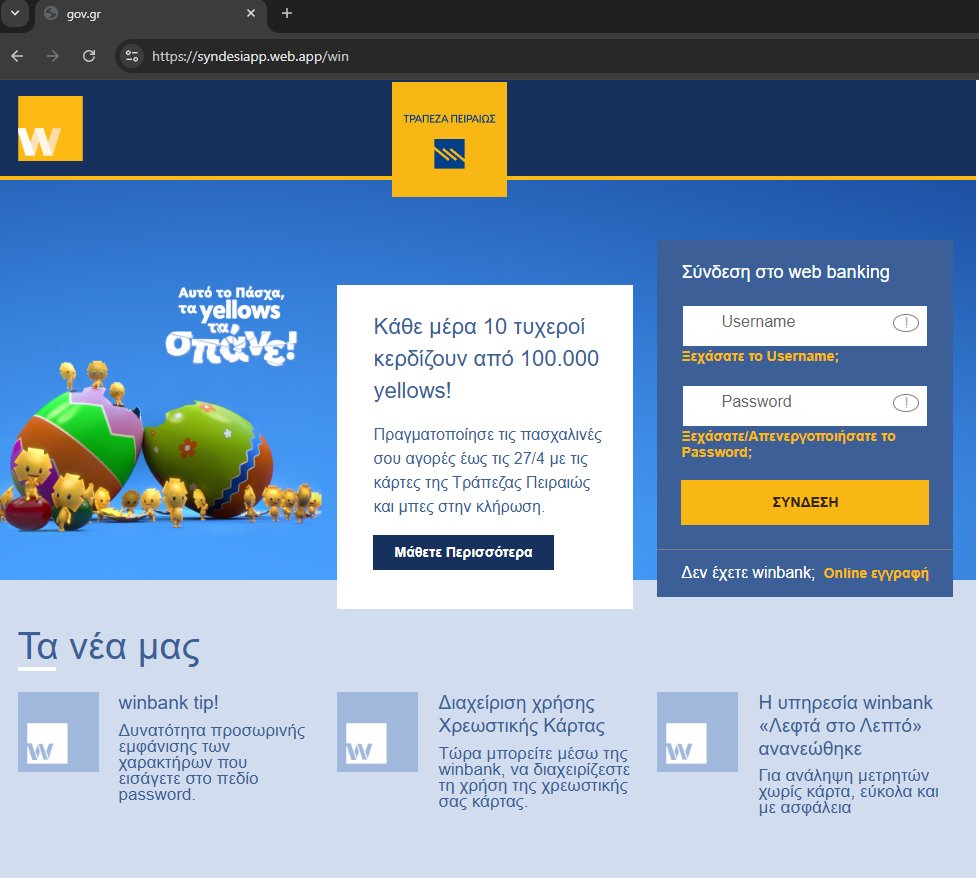Open a new browser tab with the plus icon
979x878 pixels.
click(287, 13)
